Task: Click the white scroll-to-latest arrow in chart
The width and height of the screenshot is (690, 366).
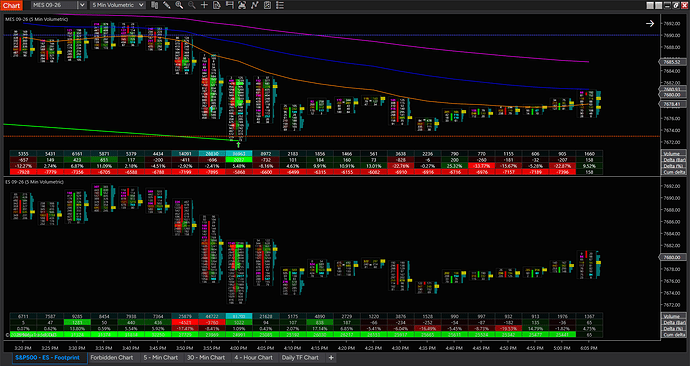Action: tap(650, 23)
